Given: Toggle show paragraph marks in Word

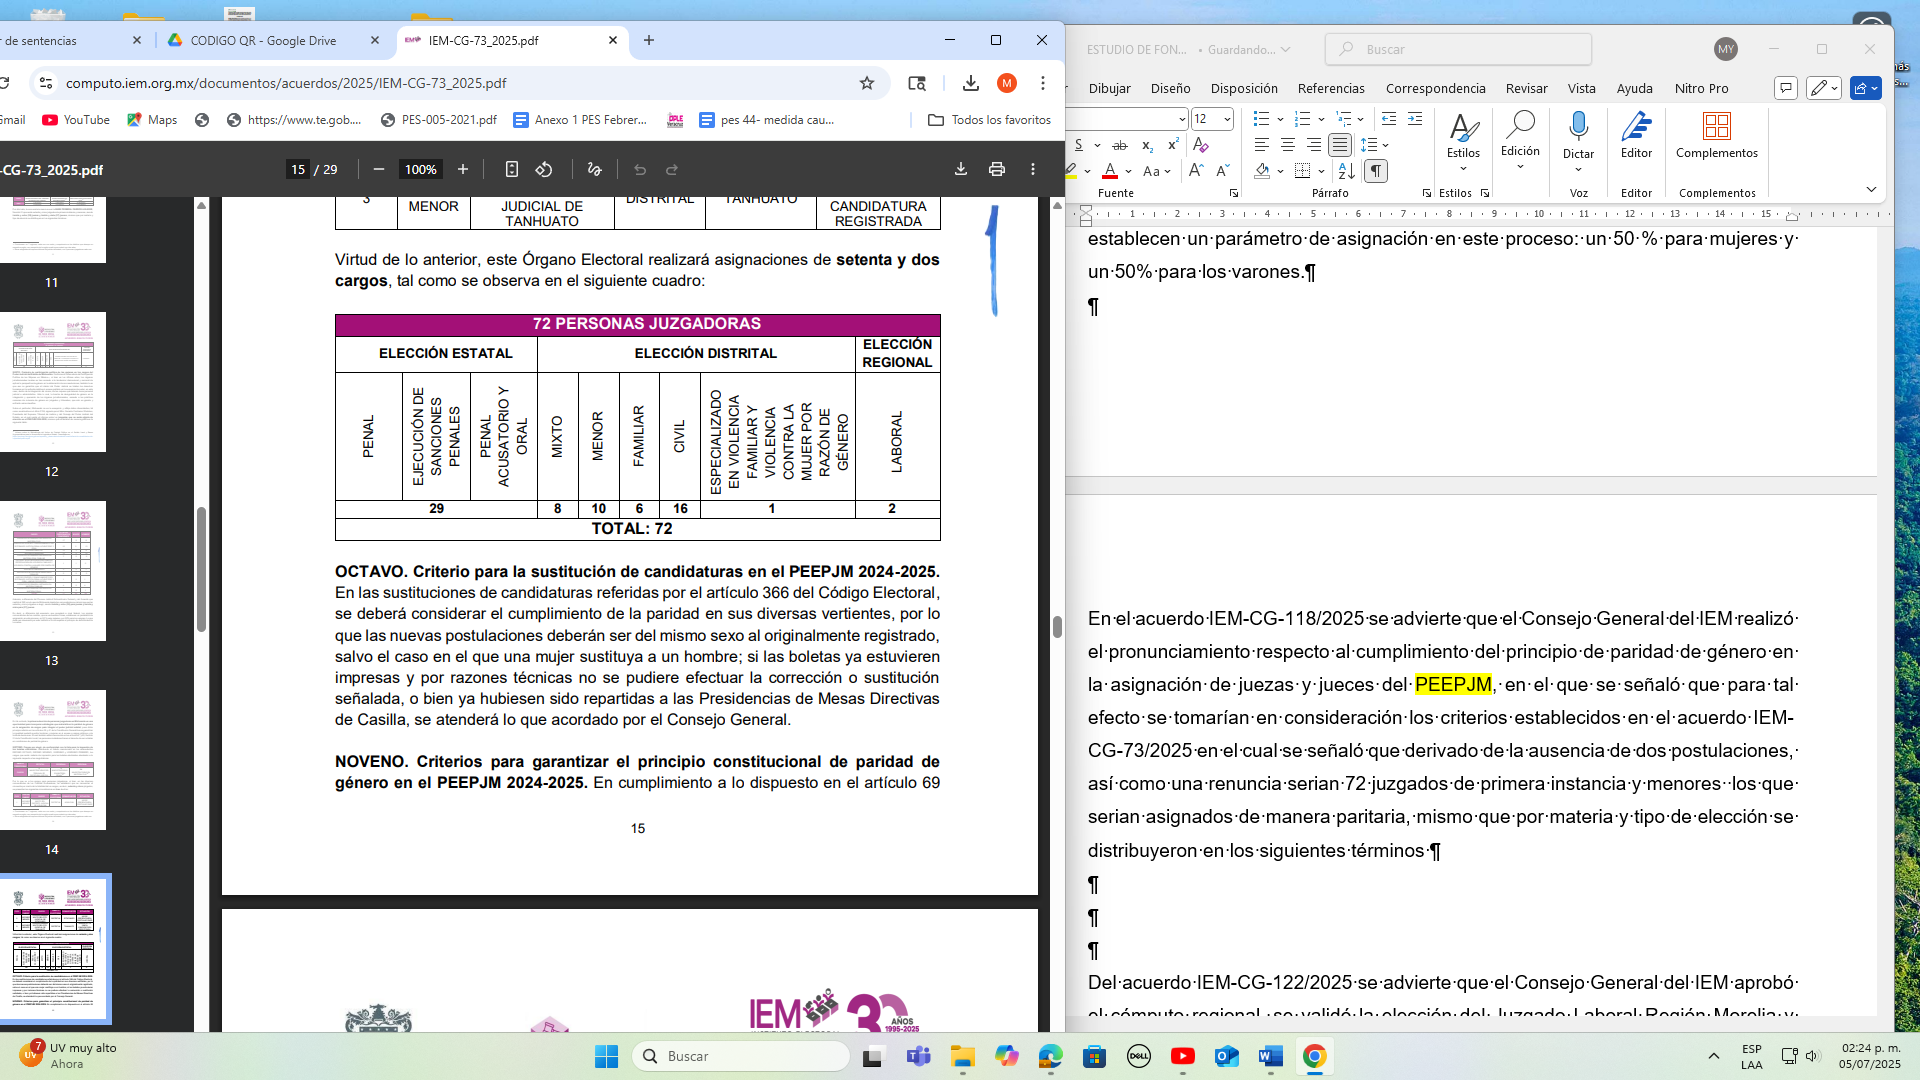Looking at the screenshot, I should pos(1376,171).
